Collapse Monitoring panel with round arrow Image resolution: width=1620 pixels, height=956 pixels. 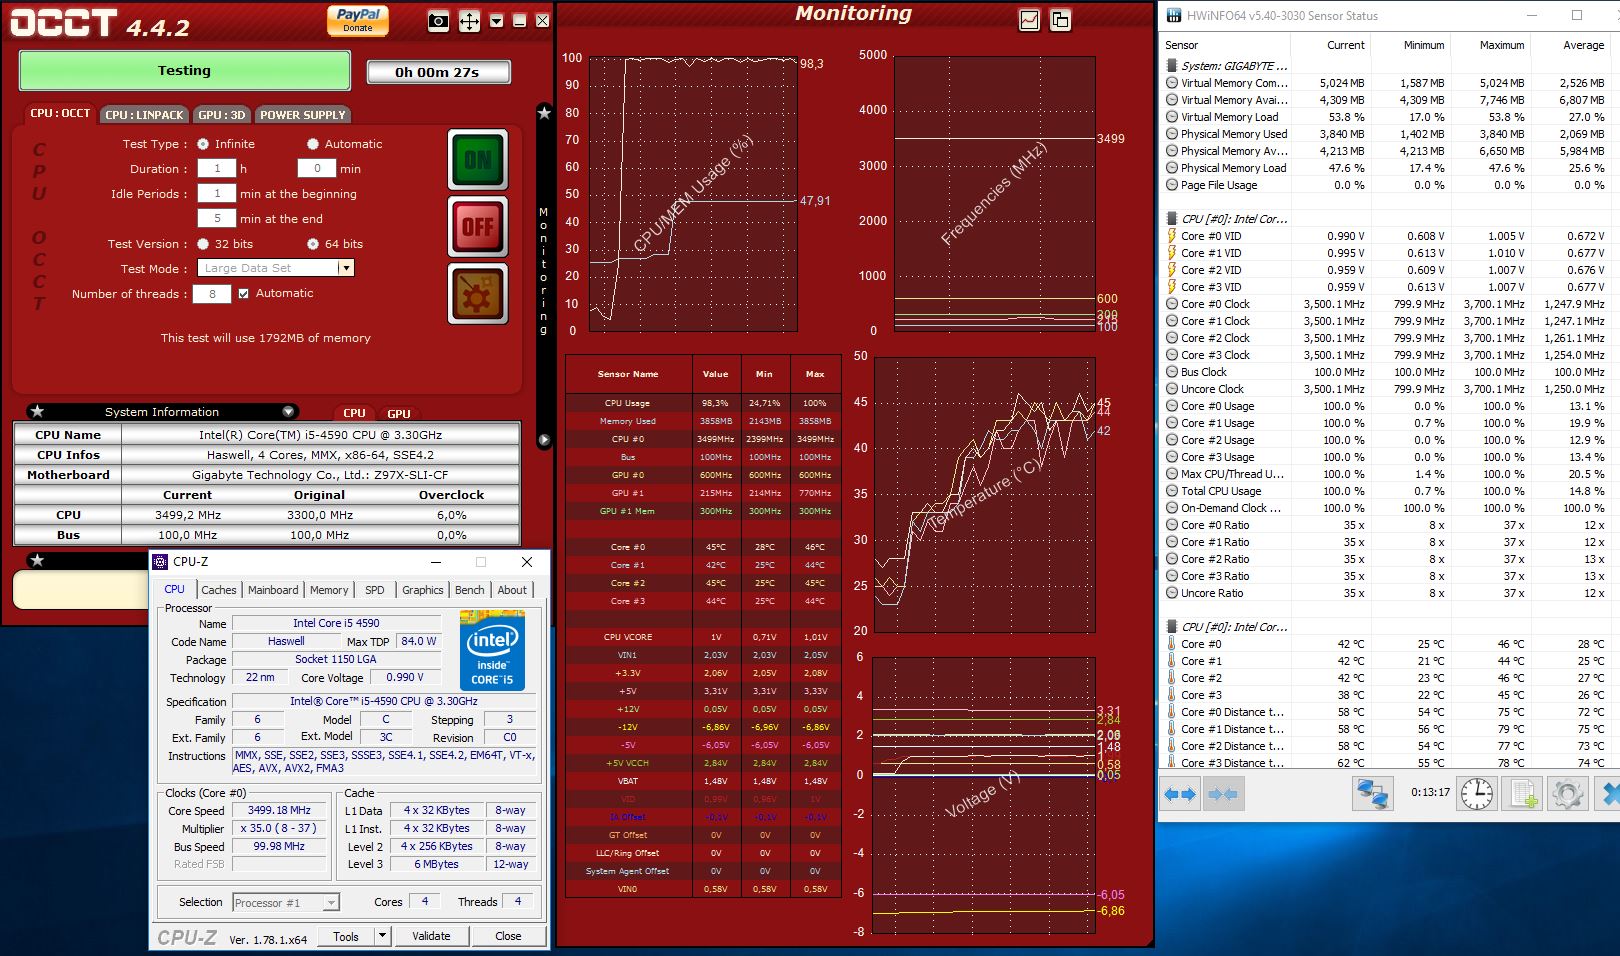pos(544,440)
